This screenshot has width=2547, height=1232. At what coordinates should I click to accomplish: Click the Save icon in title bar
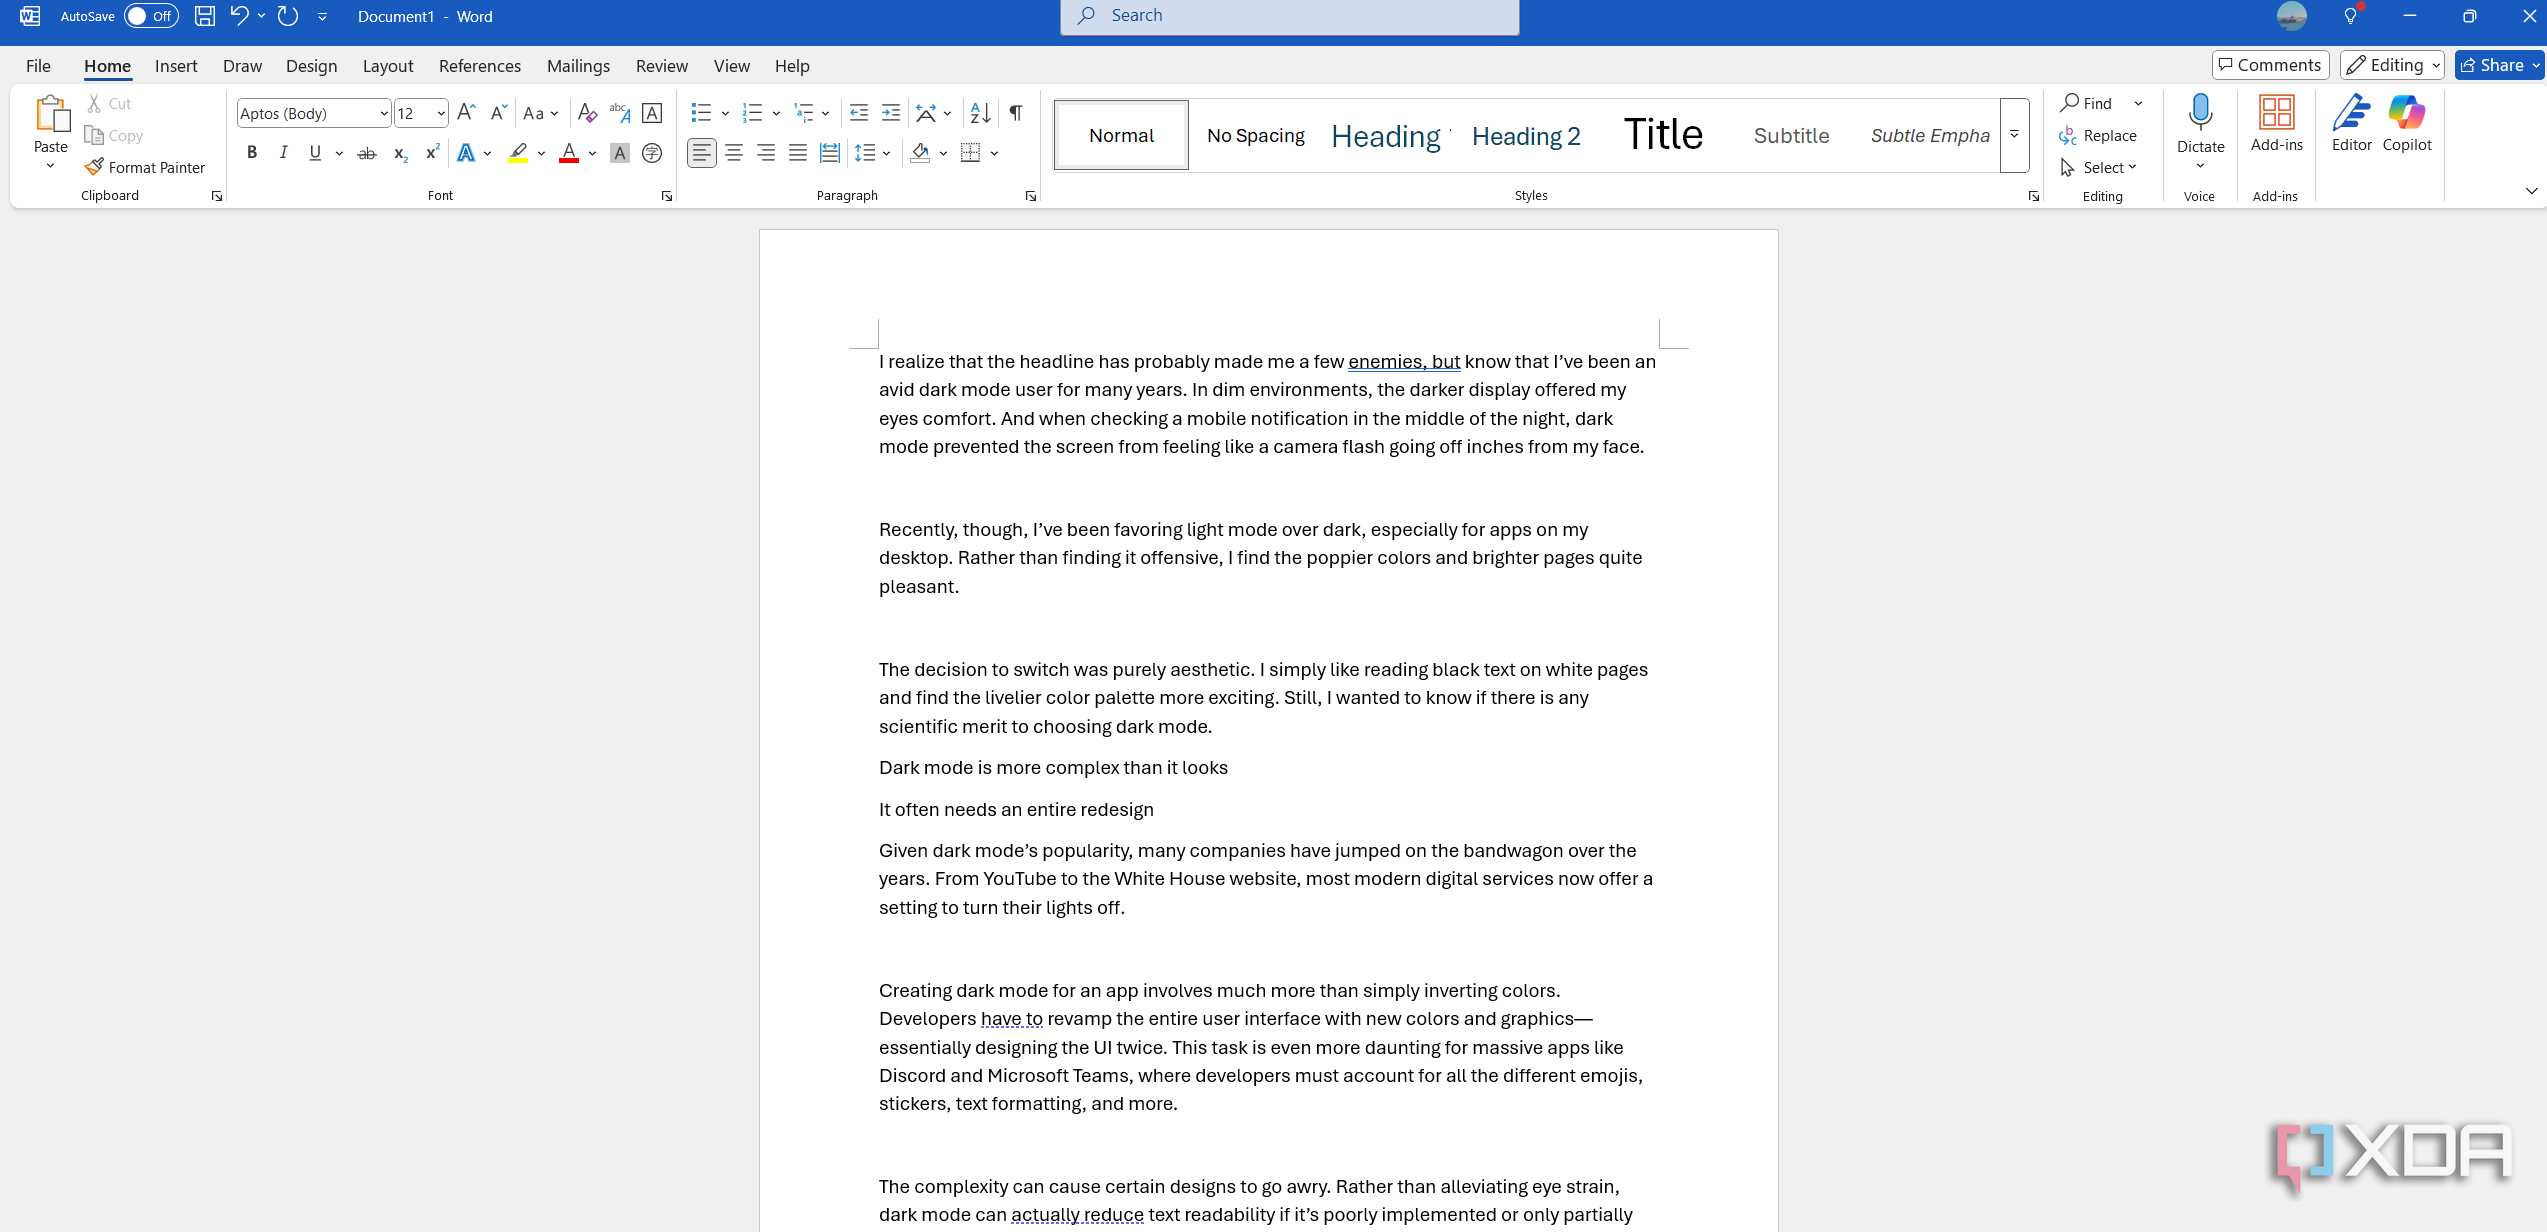click(x=204, y=16)
